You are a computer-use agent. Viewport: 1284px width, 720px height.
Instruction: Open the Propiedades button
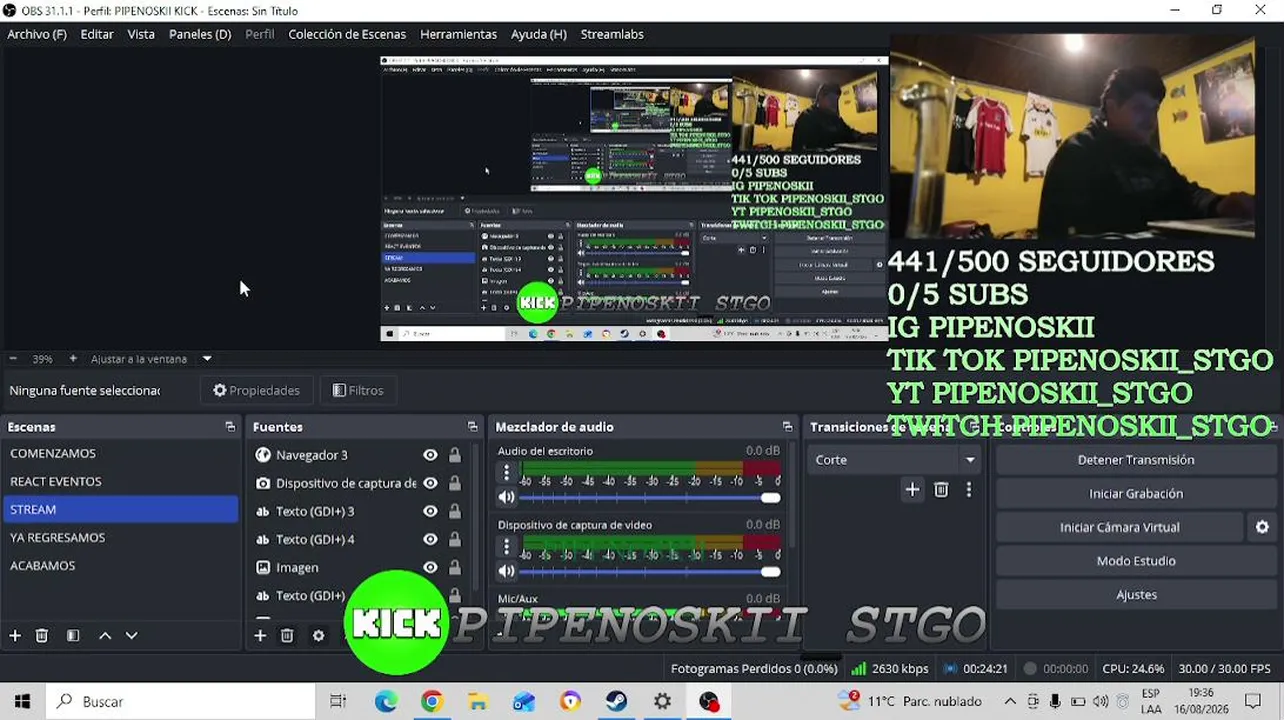(256, 390)
